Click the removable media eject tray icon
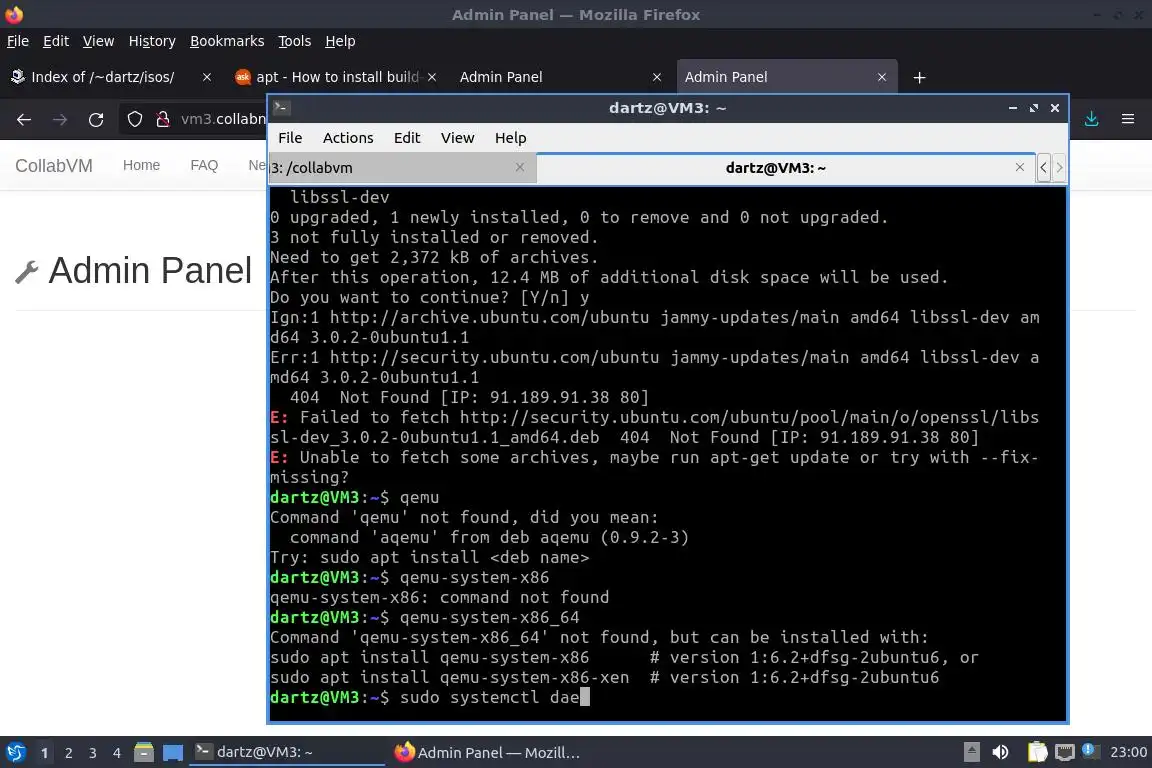The width and height of the screenshot is (1152, 768). tap(971, 752)
